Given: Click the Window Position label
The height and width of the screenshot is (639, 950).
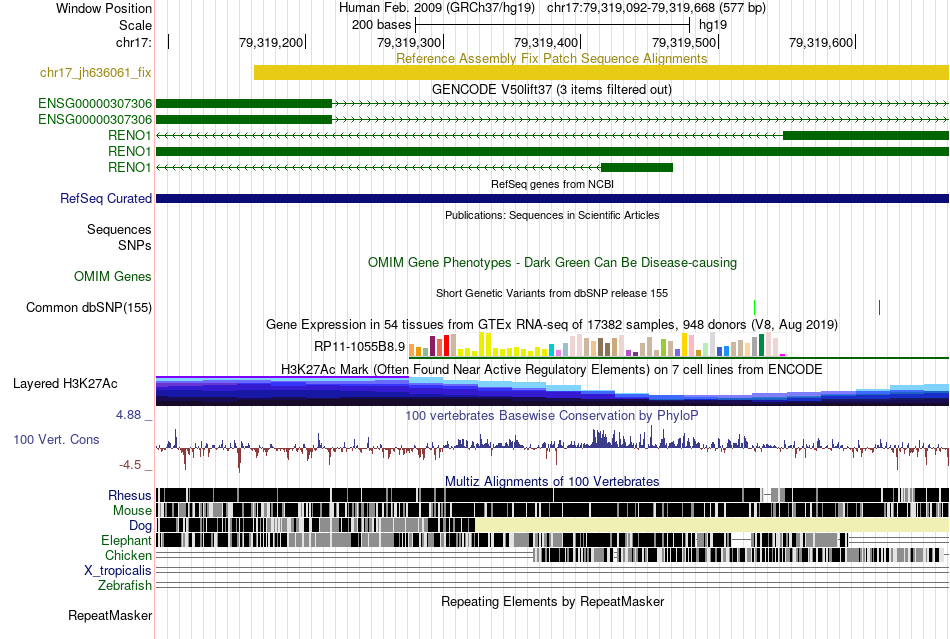Looking at the screenshot, I should (104, 8).
